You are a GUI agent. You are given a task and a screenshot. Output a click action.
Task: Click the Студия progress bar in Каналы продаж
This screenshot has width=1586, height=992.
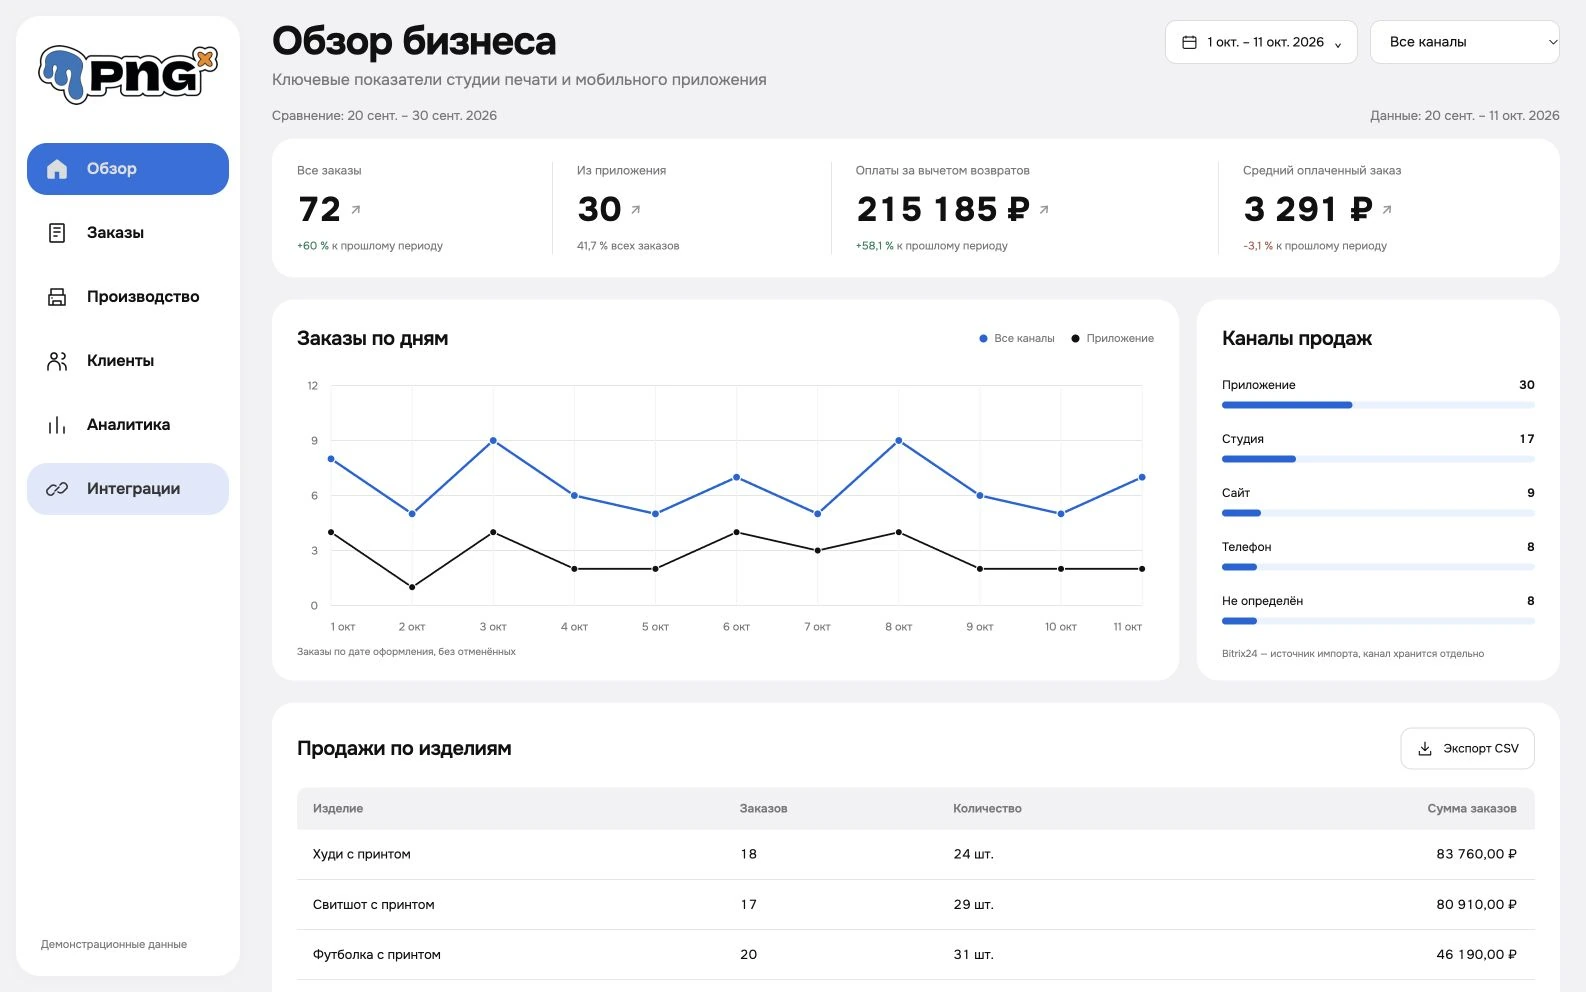pos(1378,459)
